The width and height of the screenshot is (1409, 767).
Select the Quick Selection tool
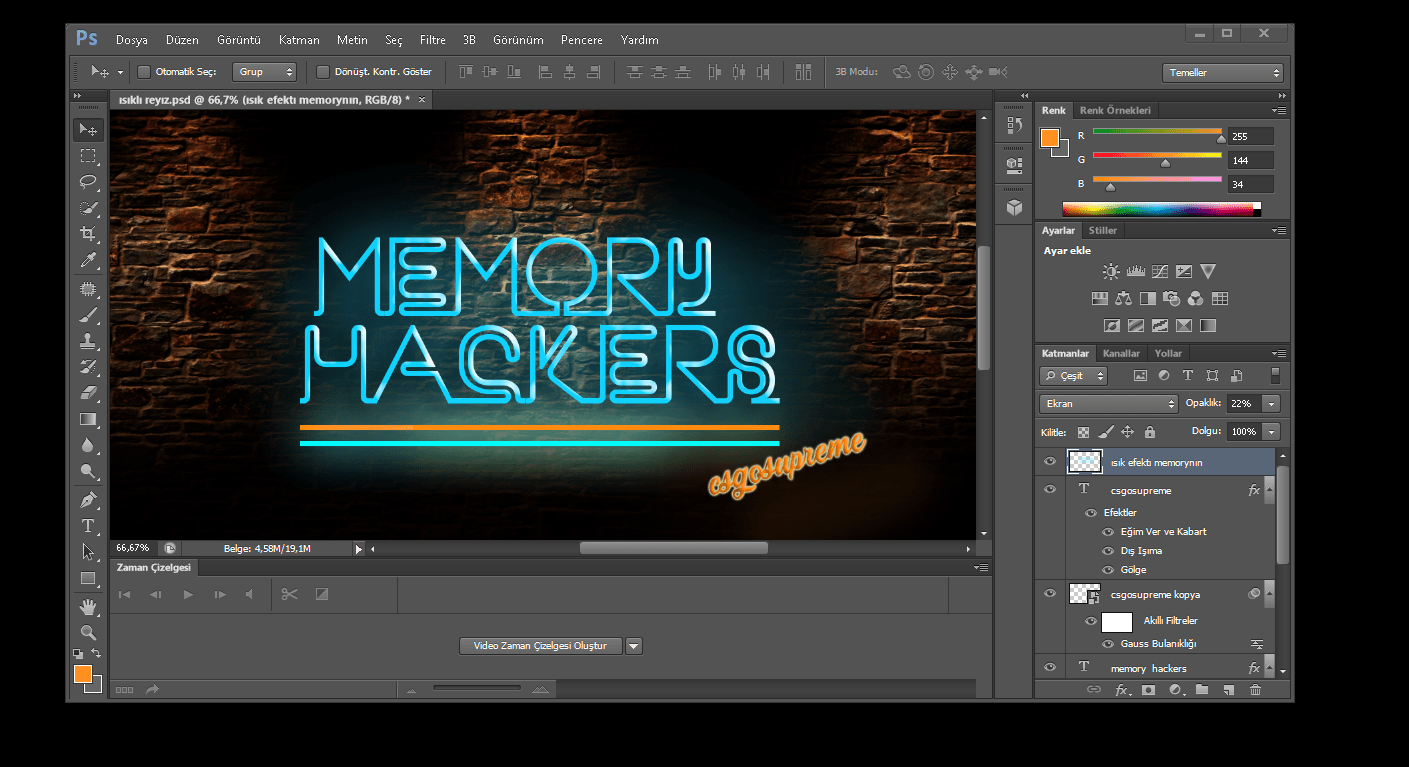[x=88, y=208]
